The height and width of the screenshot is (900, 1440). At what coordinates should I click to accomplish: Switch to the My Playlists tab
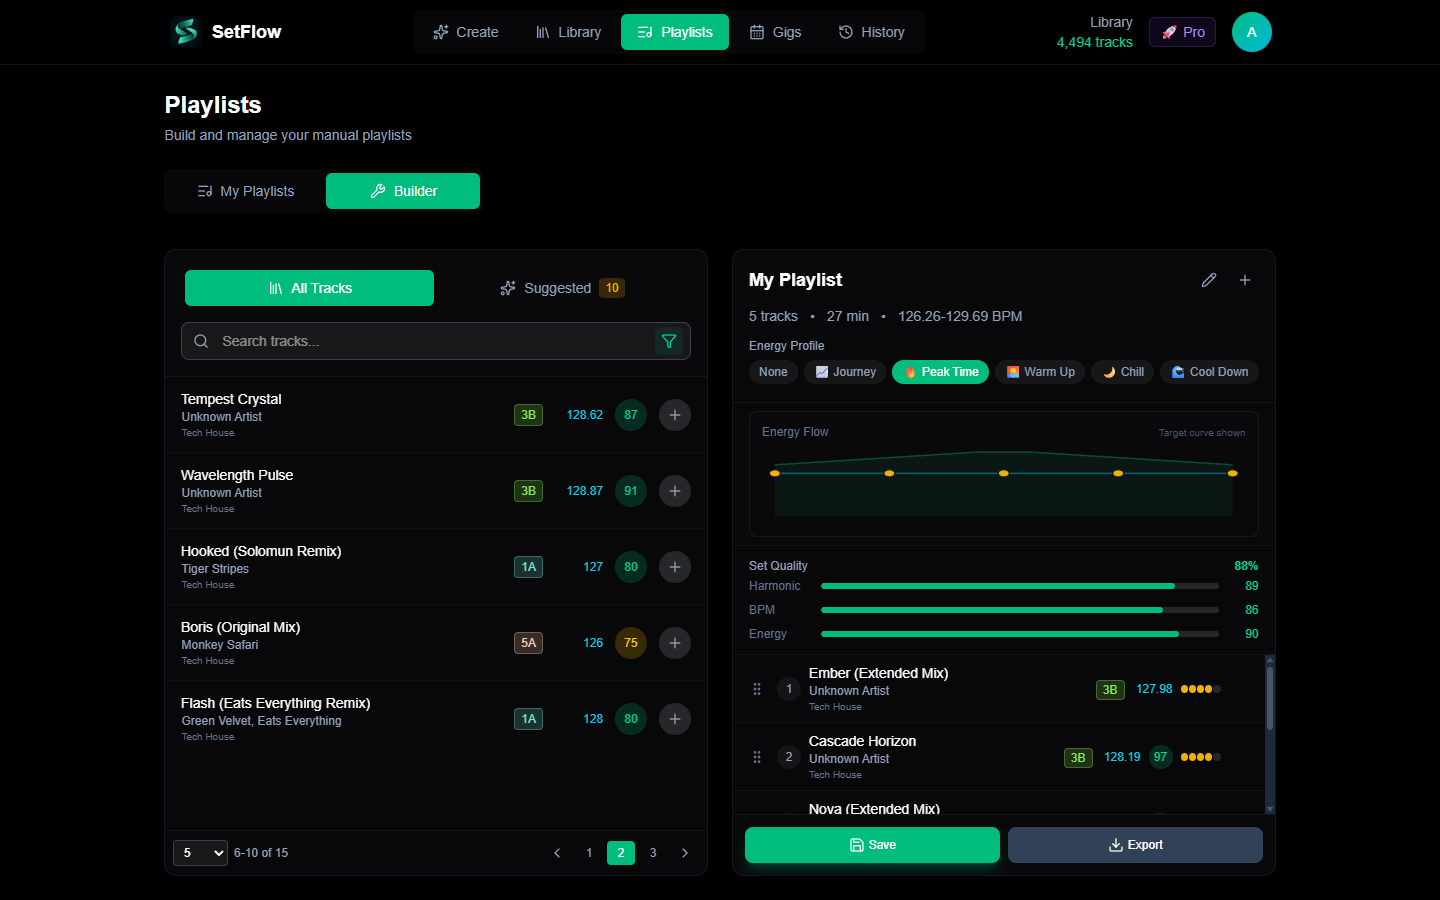[244, 191]
